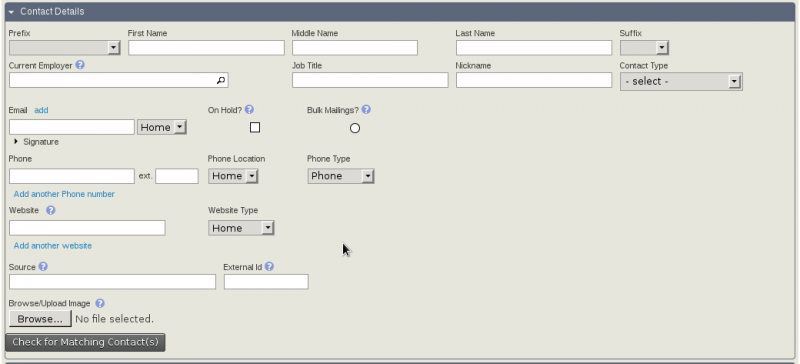Click the Check for Matching Contact(s) button
This screenshot has width=800, height=364.
tap(85, 342)
